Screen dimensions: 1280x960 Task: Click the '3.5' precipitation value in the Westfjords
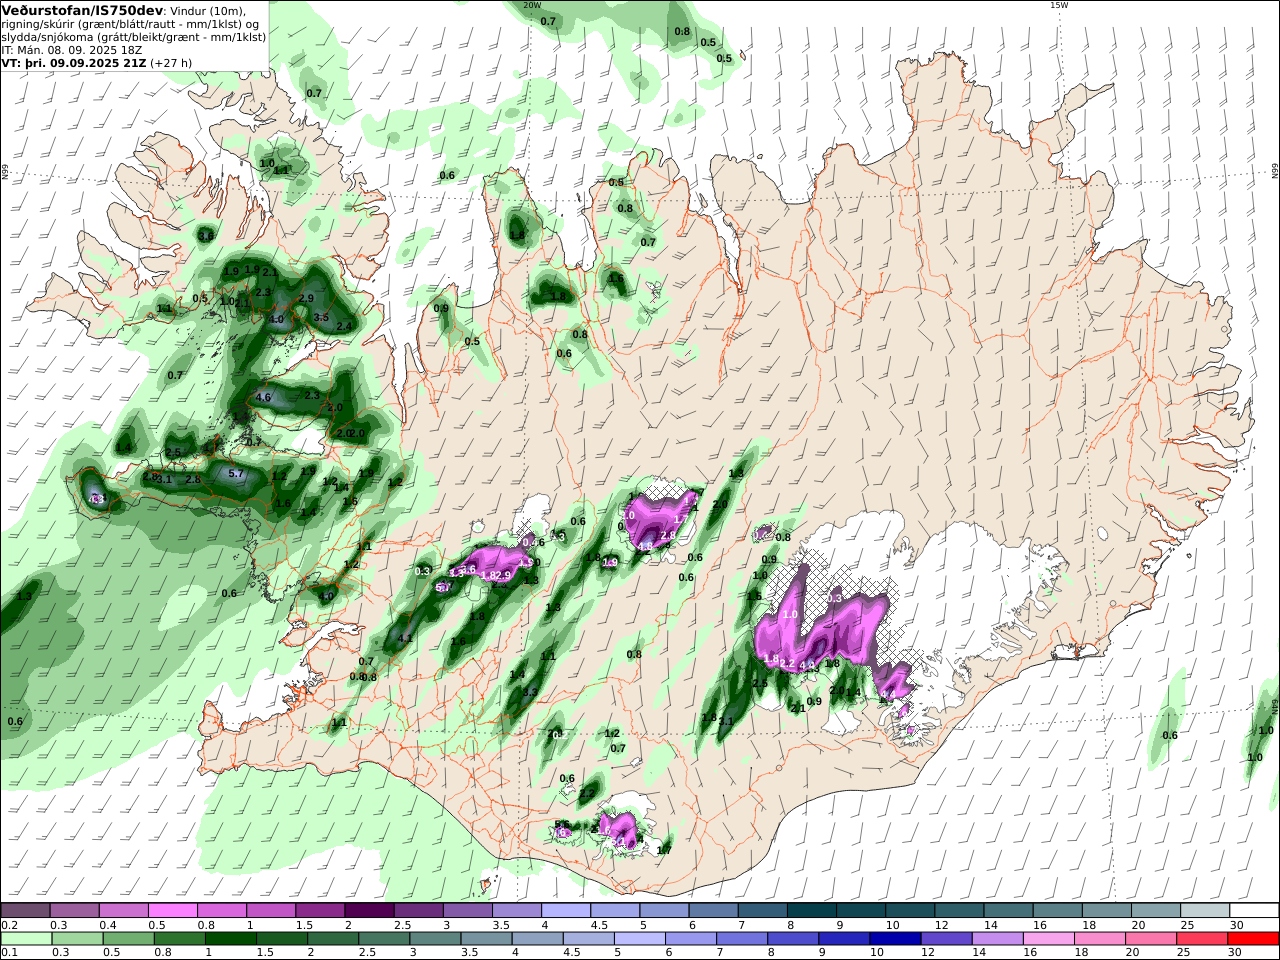coord(321,317)
